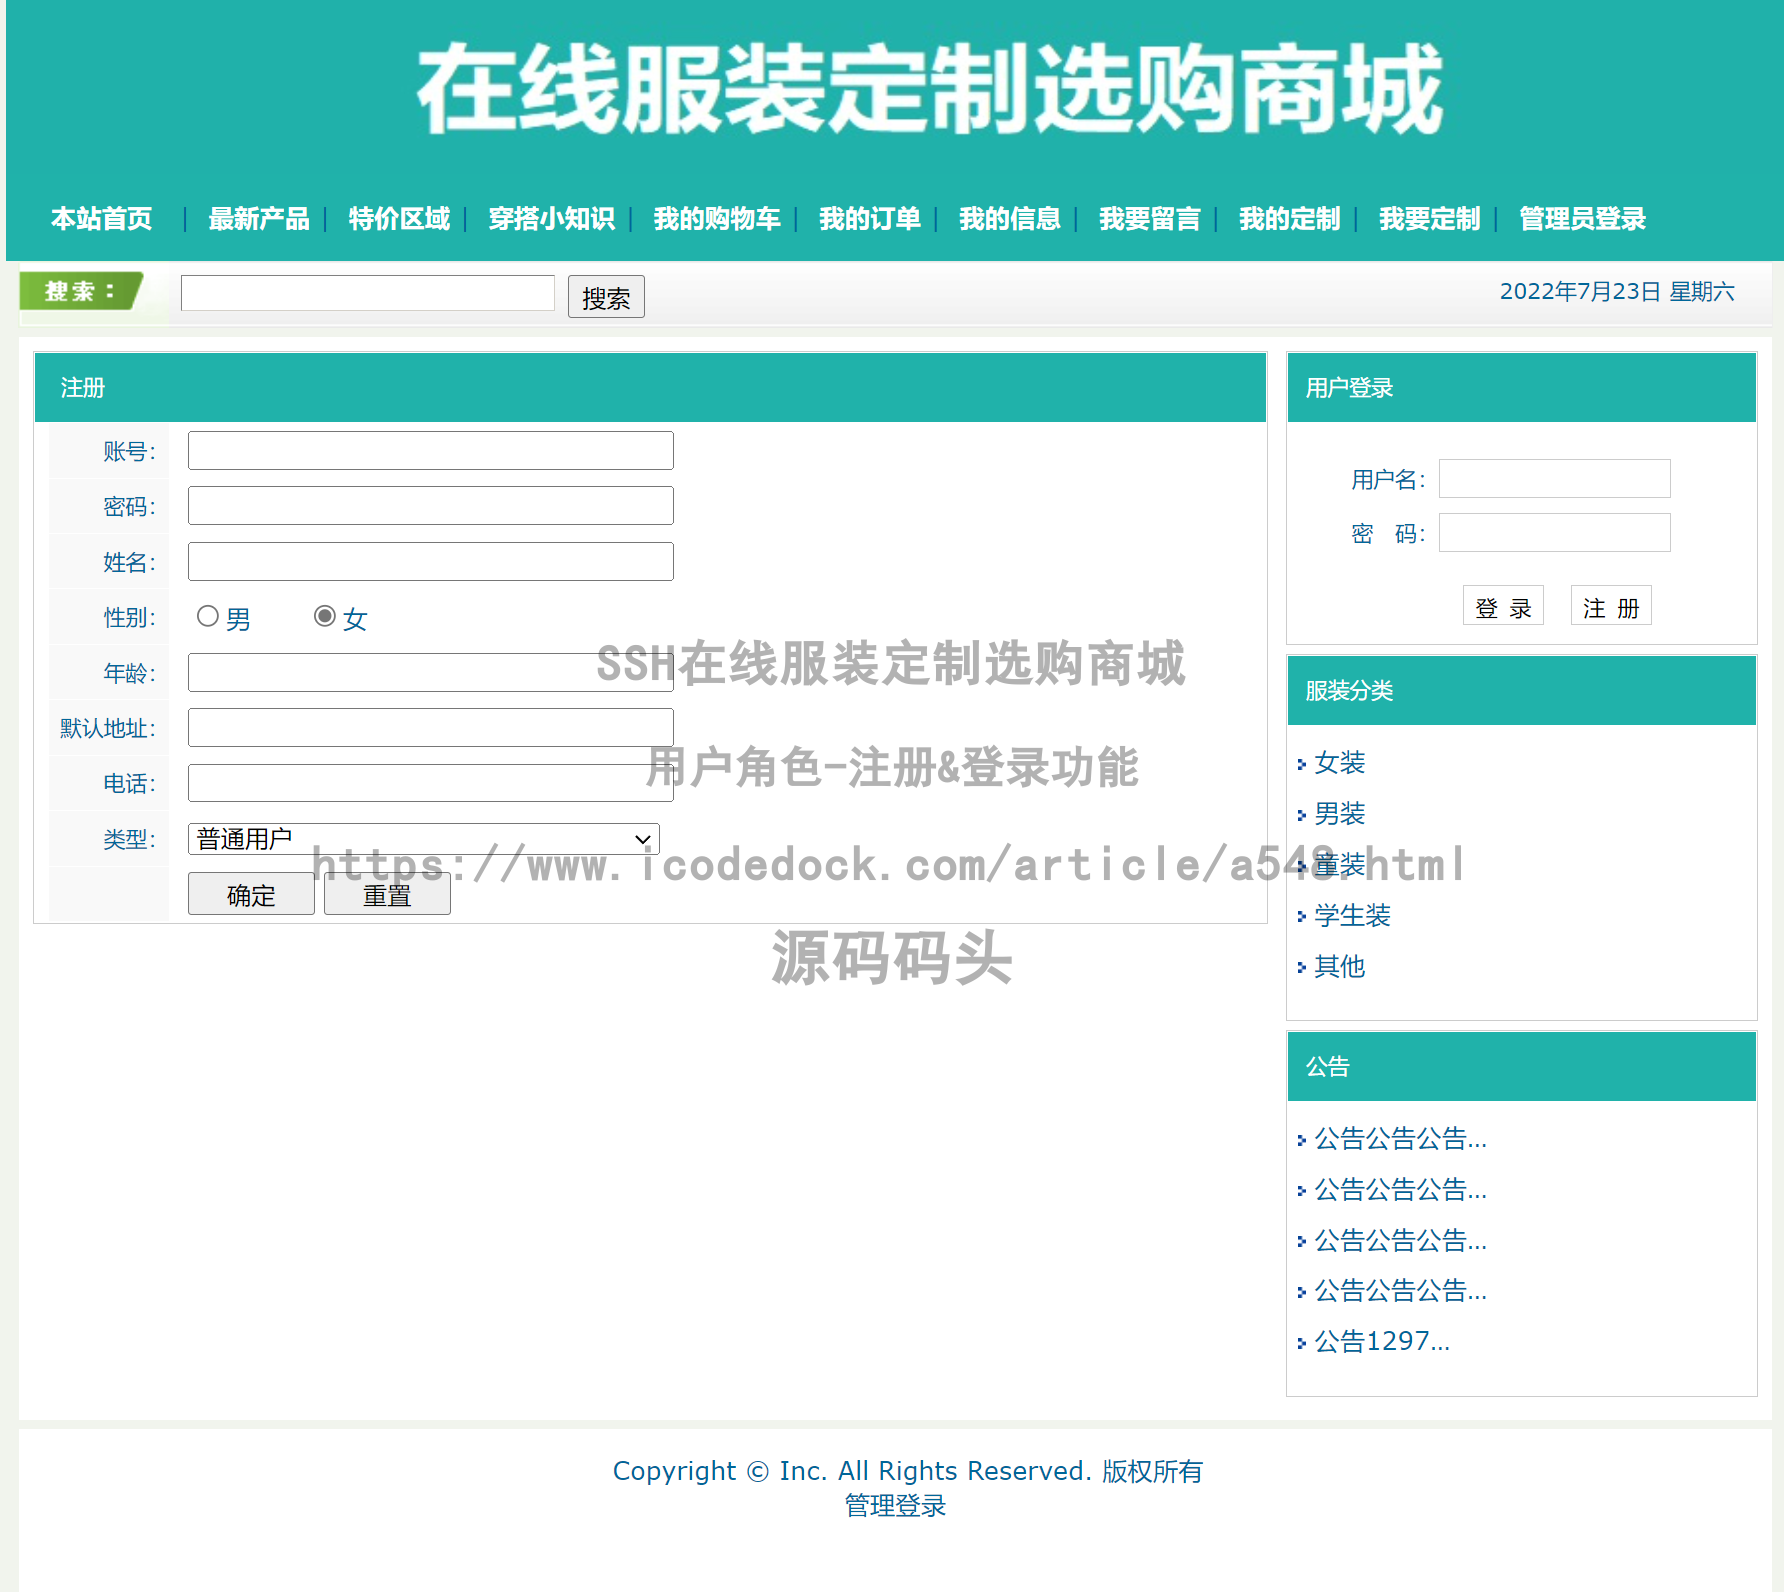Click the 管理登录 footer link
This screenshot has height=1592, width=1784.
pos(895,1505)
